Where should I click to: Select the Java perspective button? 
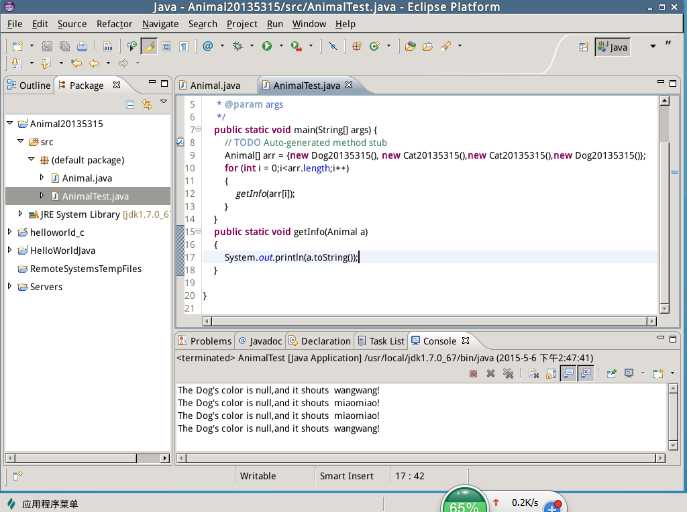click(613, 47)
